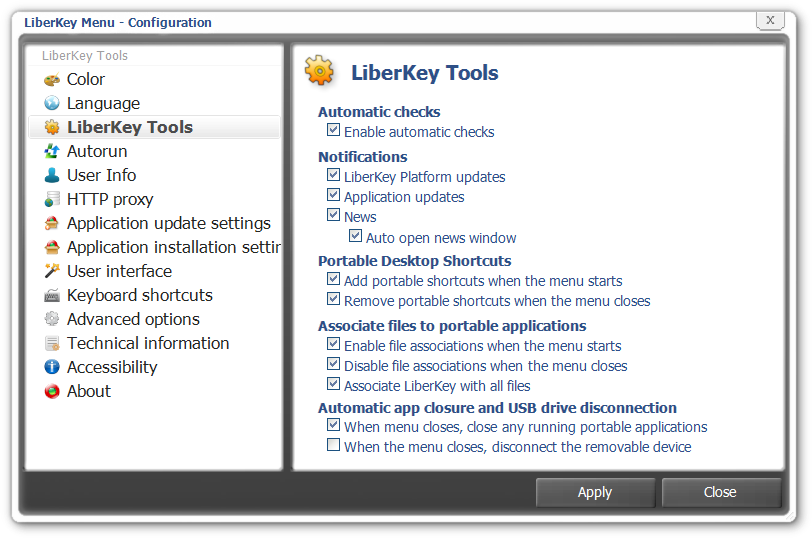Open Application update settings section
The image size is (812, 538).
click(x=168, y=224)
